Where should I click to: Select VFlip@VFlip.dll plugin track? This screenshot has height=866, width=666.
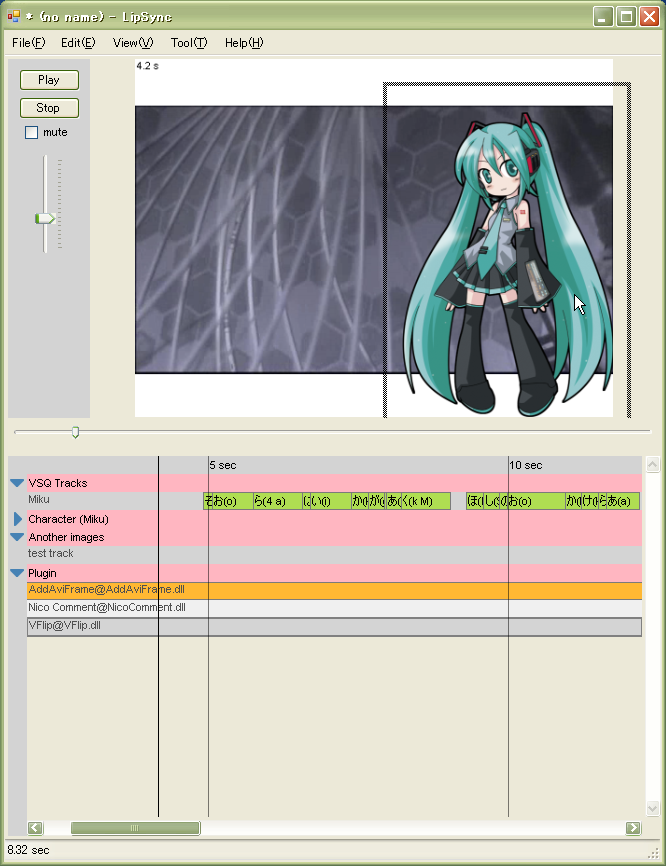coord(334,627)
